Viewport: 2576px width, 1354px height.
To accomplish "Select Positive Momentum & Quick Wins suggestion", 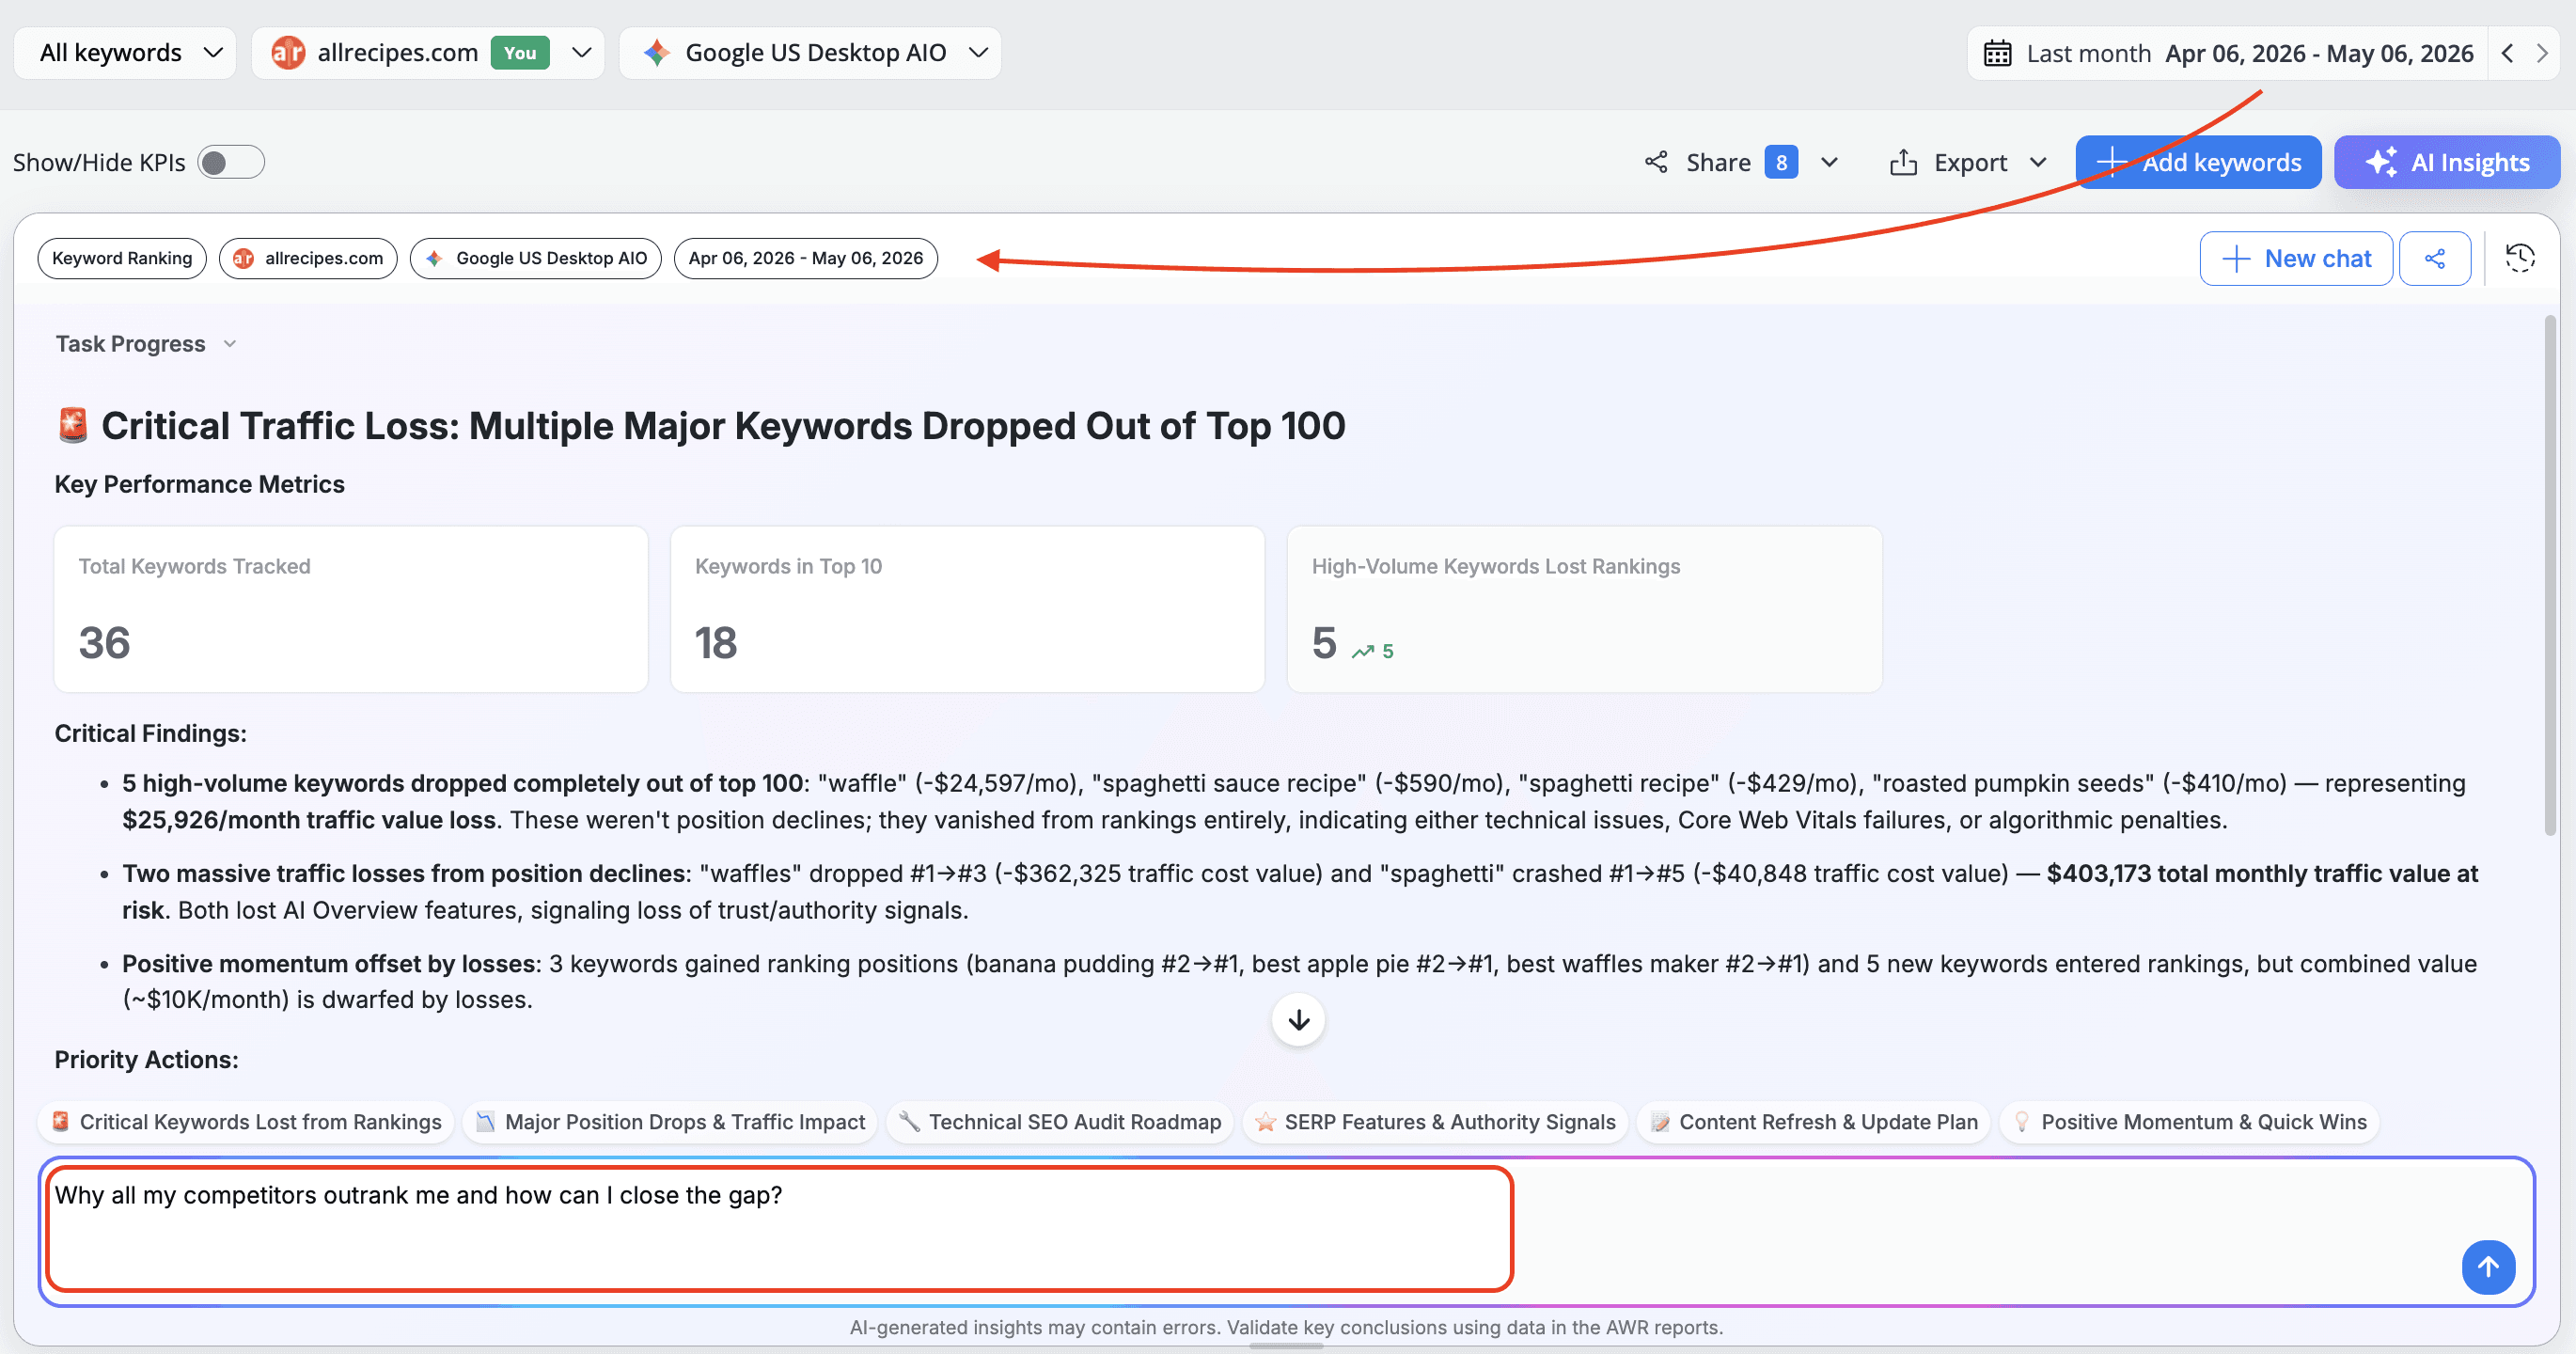I will tap(2189, 1122).
